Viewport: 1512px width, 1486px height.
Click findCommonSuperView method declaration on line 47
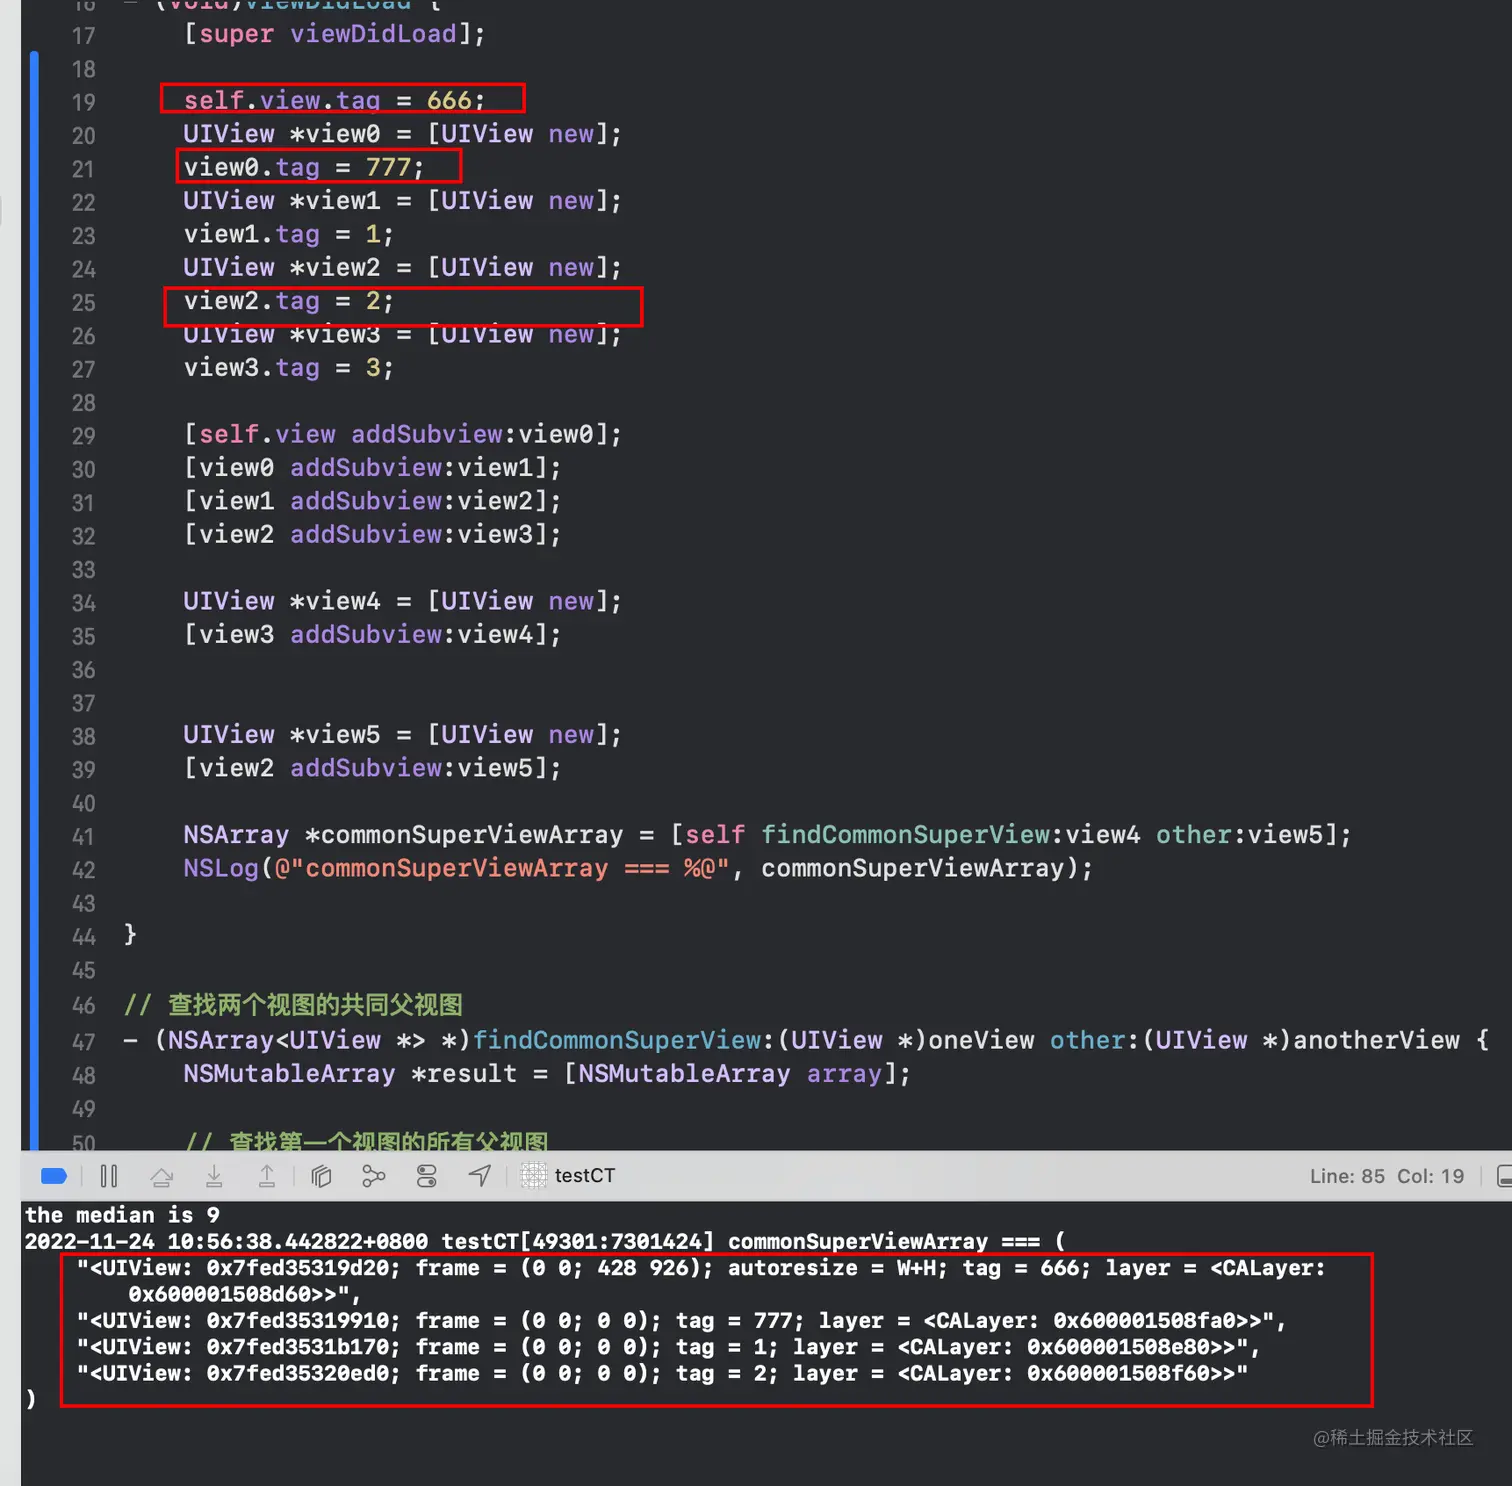pos(806,1040)
